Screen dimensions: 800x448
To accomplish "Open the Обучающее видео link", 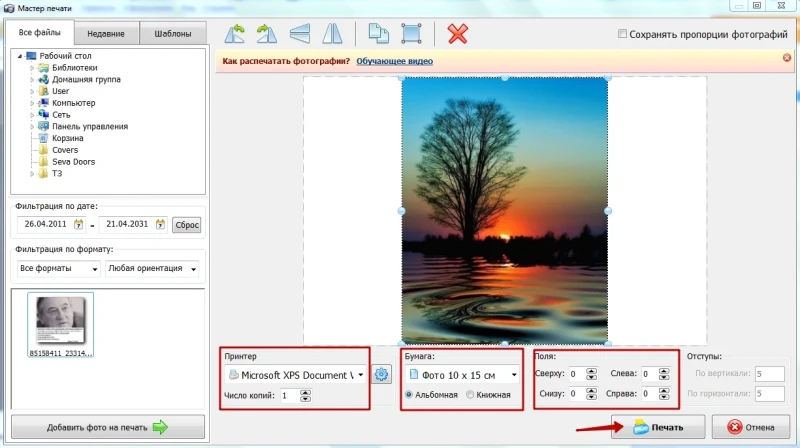I will pyautogui.click(x=394, y=61).
